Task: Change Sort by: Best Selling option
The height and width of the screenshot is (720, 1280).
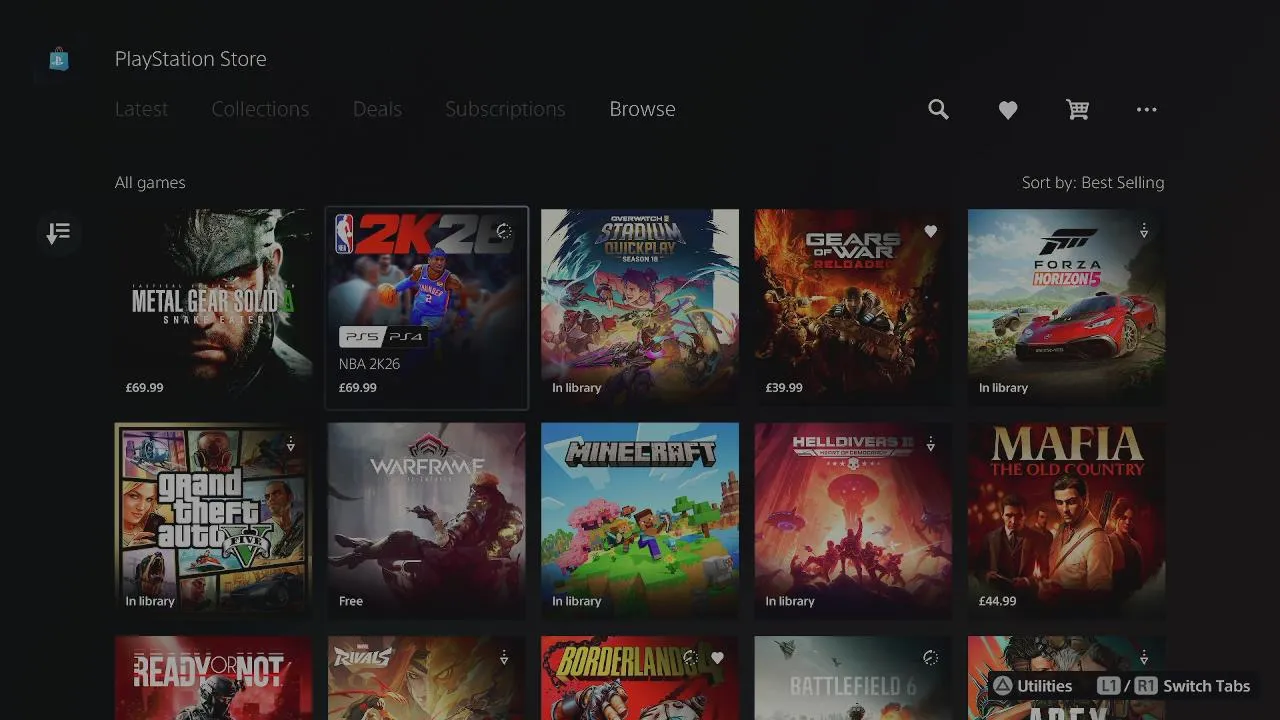Action: tap(1093, 182)
